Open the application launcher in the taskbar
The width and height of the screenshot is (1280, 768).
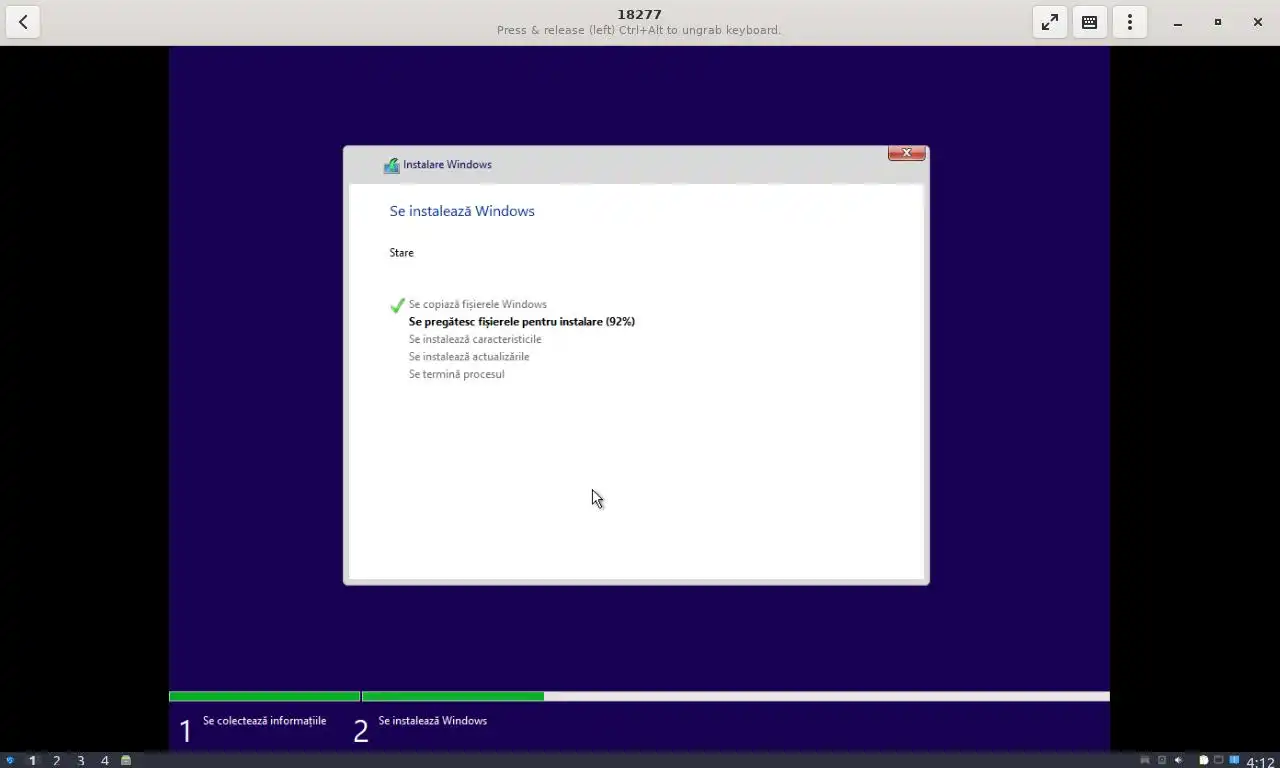click(10, 760)
